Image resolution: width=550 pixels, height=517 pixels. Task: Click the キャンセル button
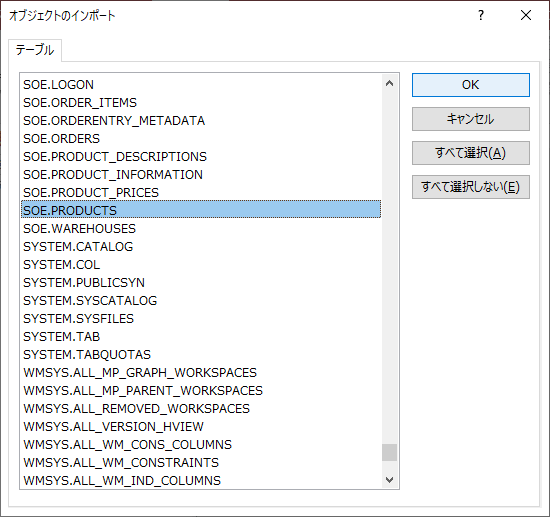click(471, 119)
